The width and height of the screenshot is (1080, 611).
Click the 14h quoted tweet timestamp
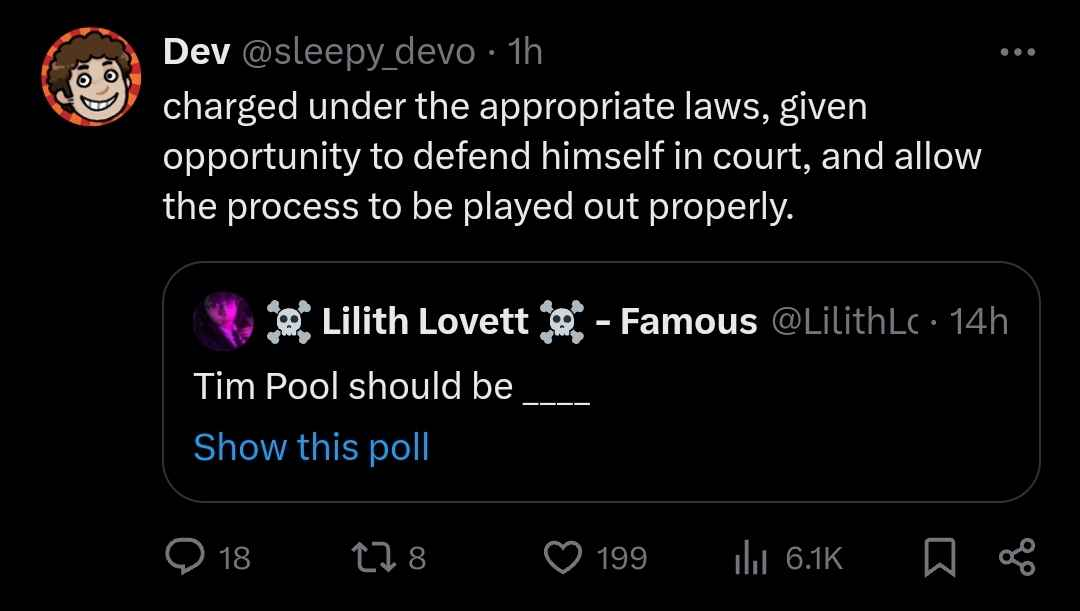click(979, 321)
